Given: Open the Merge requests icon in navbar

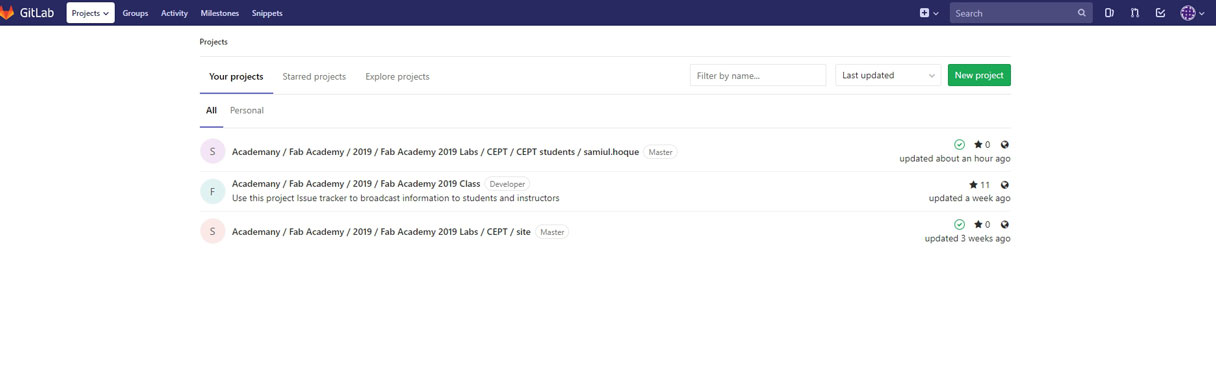Looking at the screenshot, I should [1134, 13].
